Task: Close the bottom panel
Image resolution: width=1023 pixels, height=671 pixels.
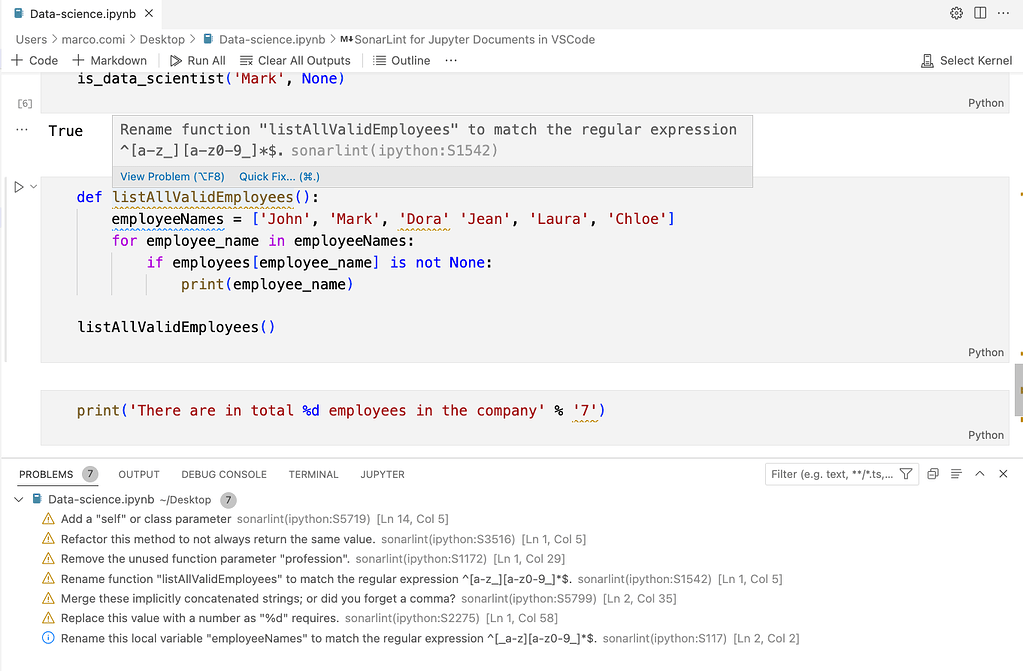Action: [x=1003, y=474]
